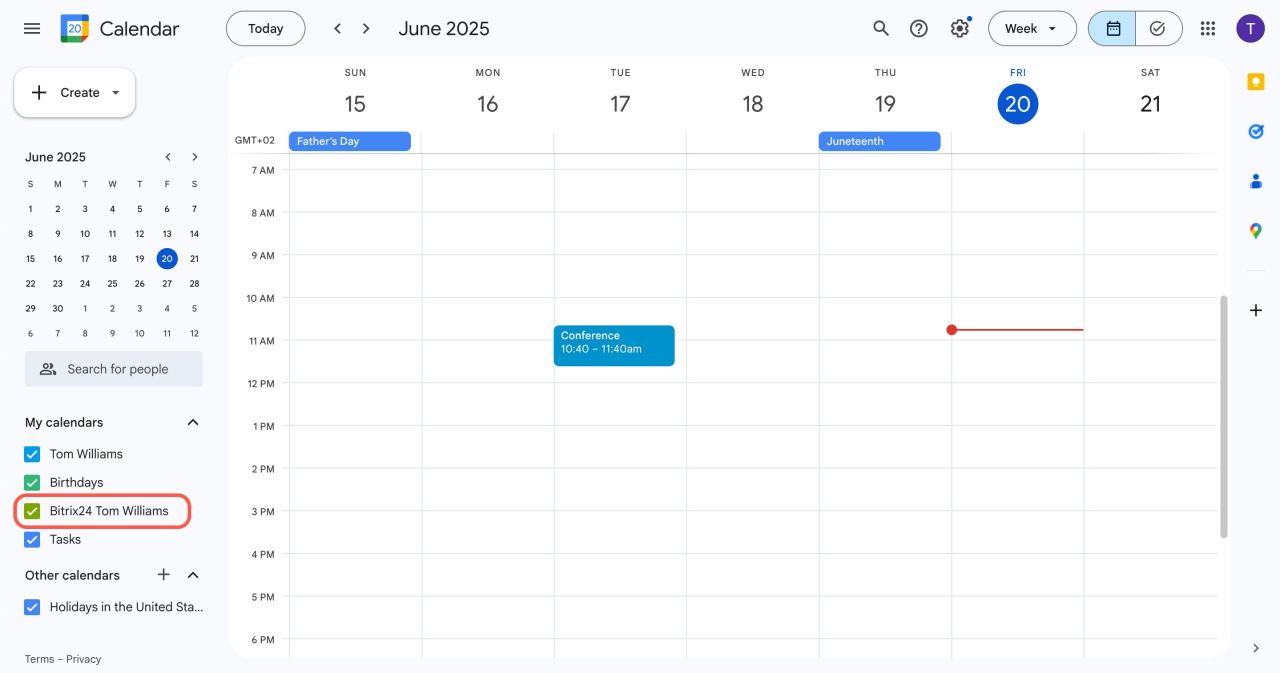Viewport: 1280px width, 673px height.
Task: Switch to the Calendar view tab
Action: point(1113,29)
